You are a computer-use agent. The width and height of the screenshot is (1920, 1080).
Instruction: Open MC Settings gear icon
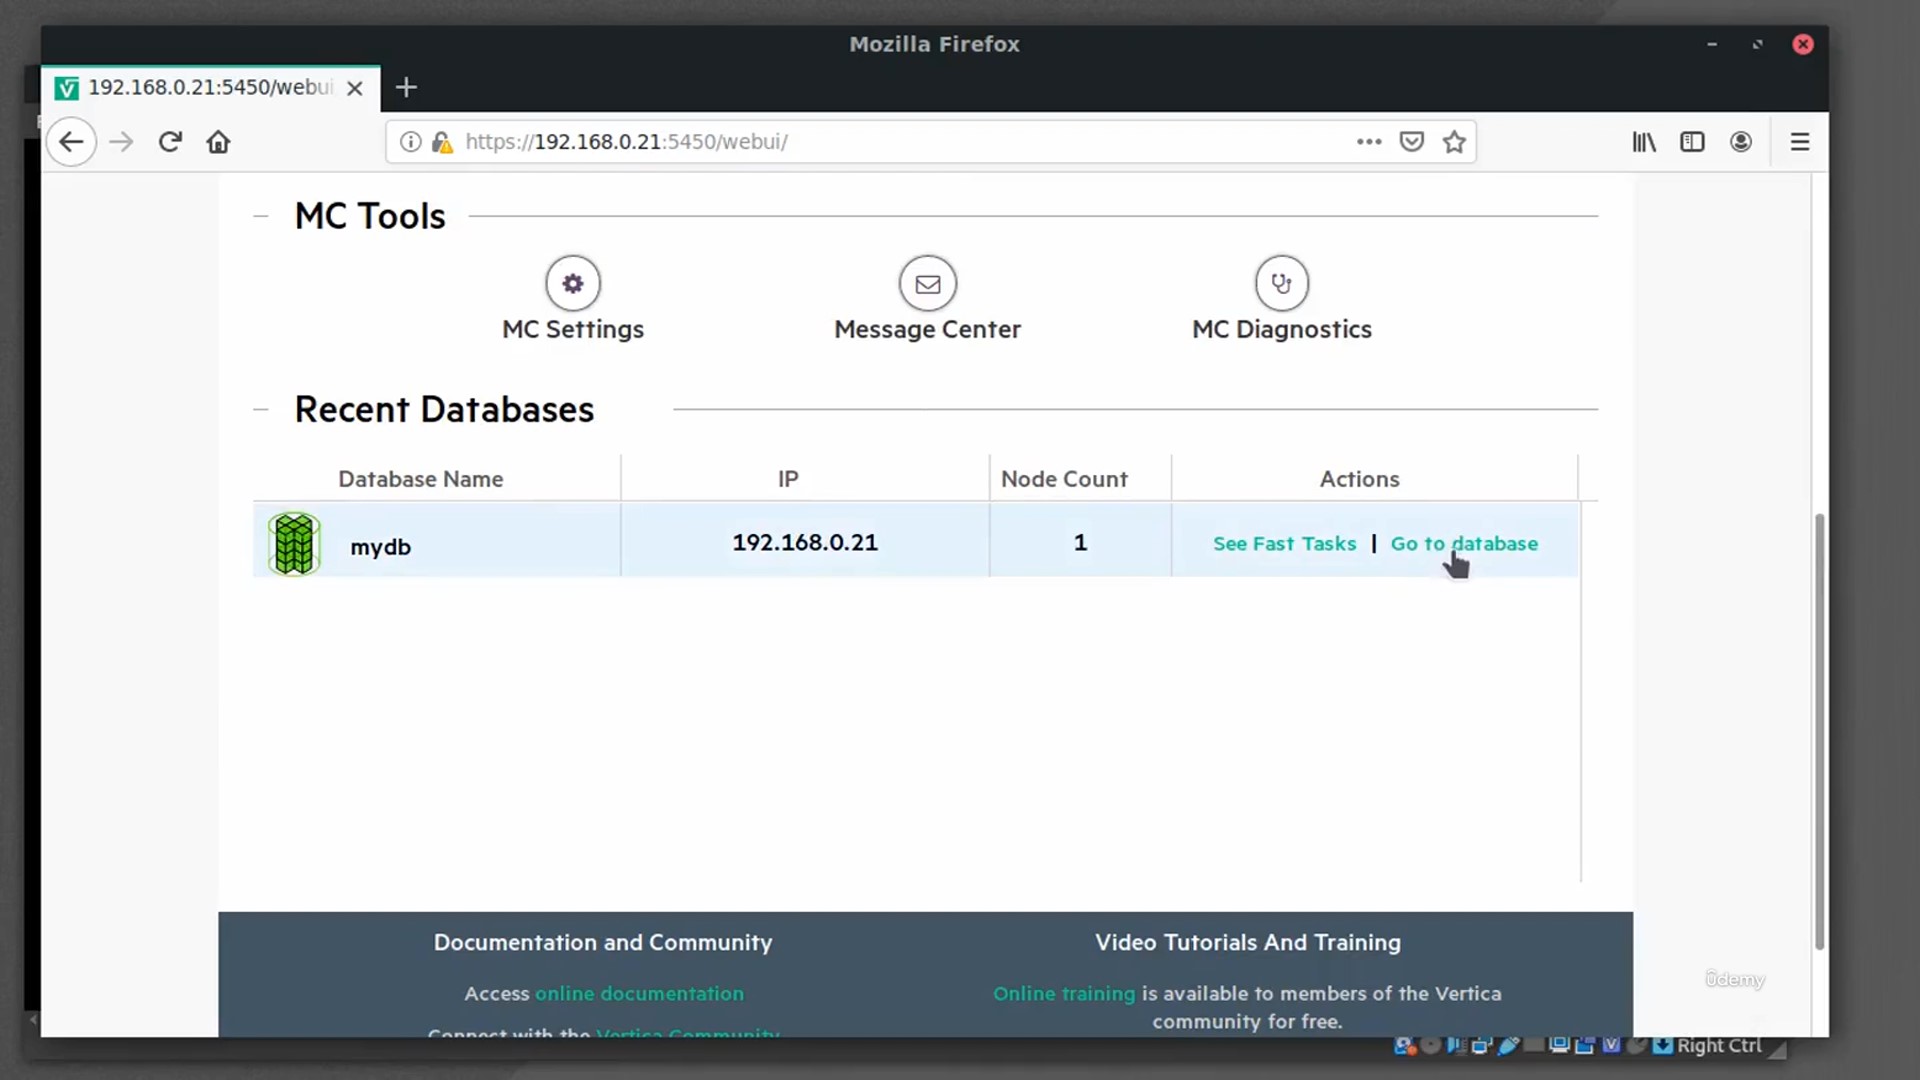(x=573, y=283)
